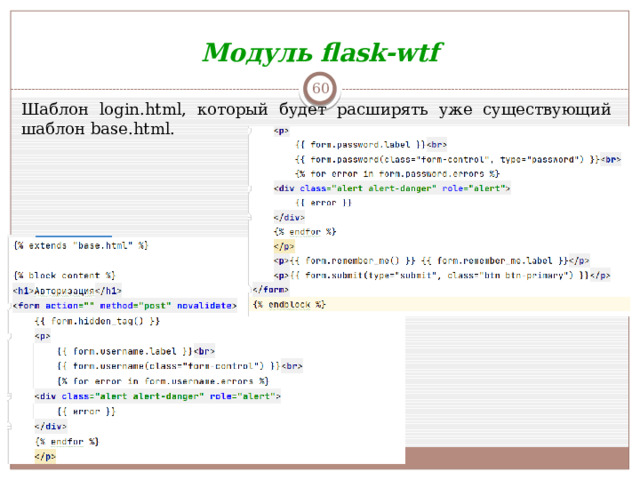Click the form.submit(type="submit") line
Screen dimensions: 640x480
442,276
